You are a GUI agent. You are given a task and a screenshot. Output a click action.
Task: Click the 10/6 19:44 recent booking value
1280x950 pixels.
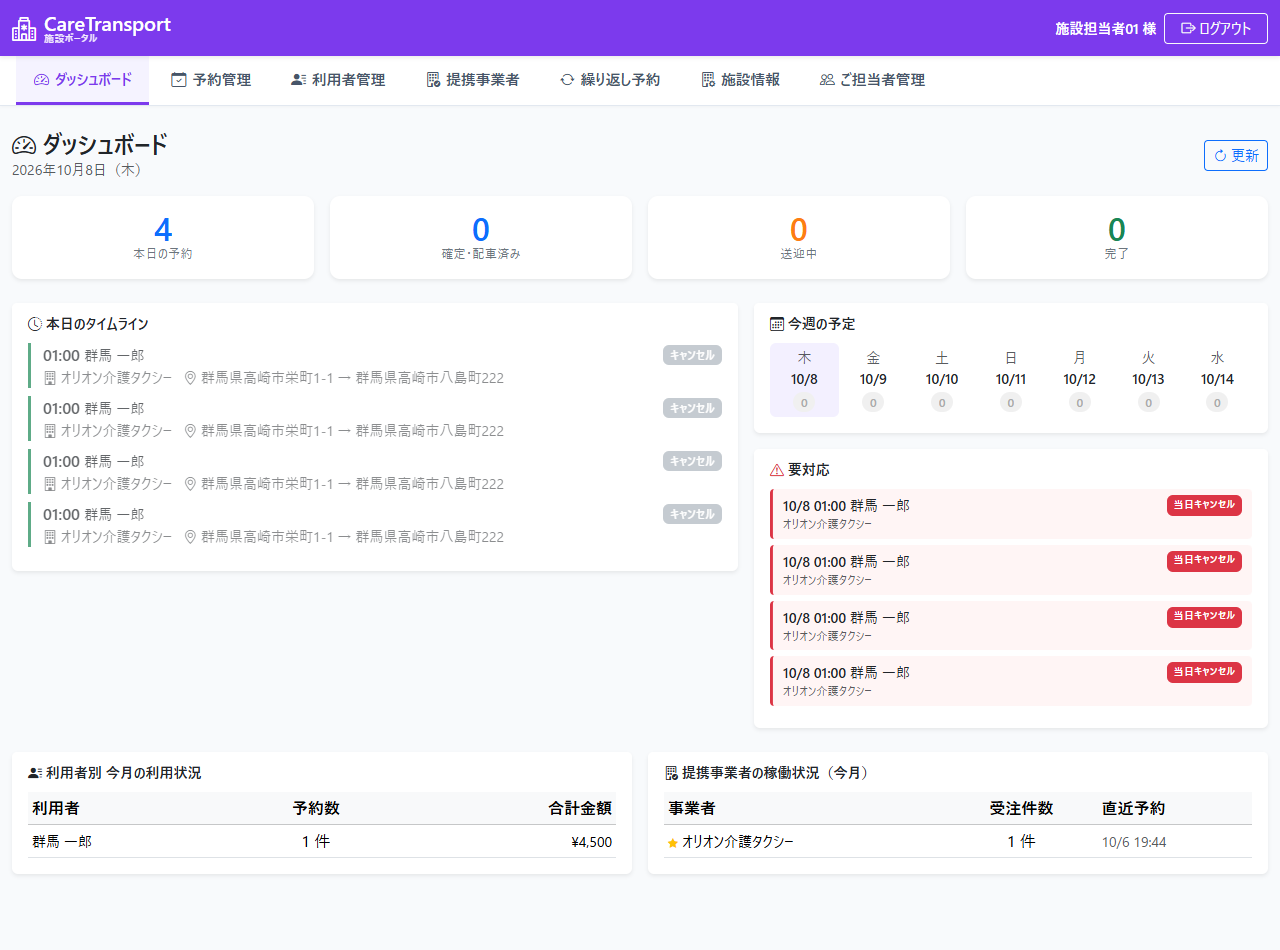pos(1134,842)
